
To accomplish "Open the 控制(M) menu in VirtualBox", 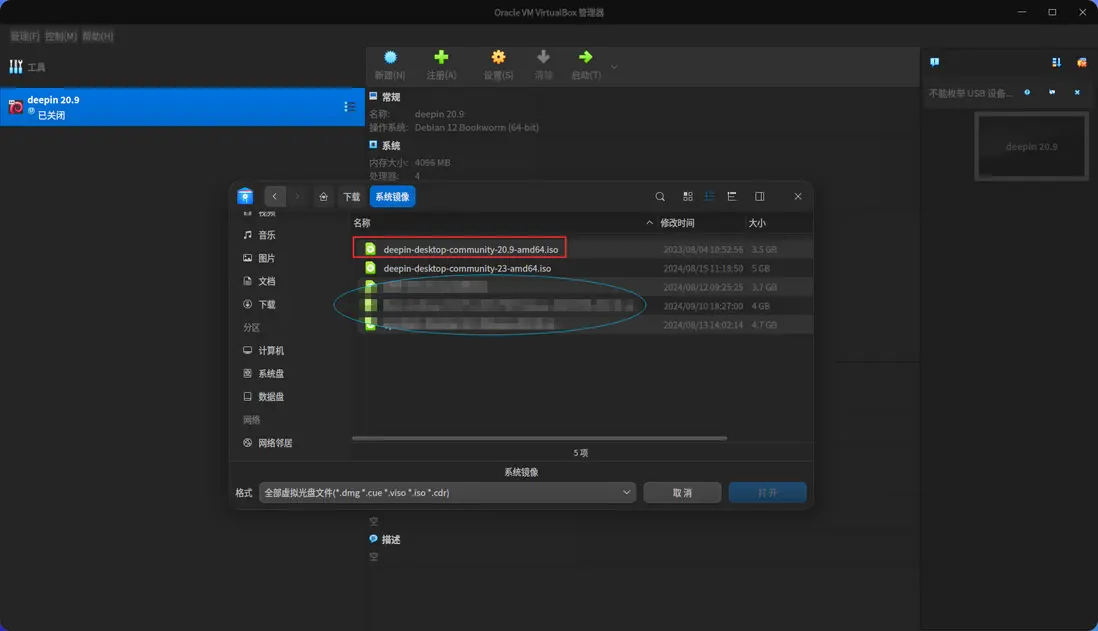I will (x=61, y=36).
